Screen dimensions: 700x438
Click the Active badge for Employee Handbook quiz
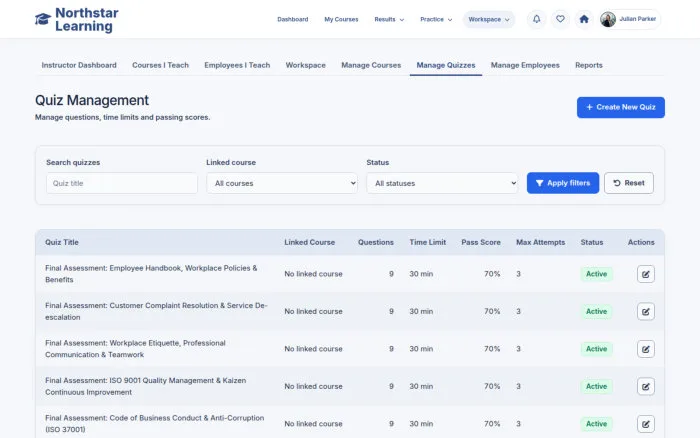(x=596, y=274)
